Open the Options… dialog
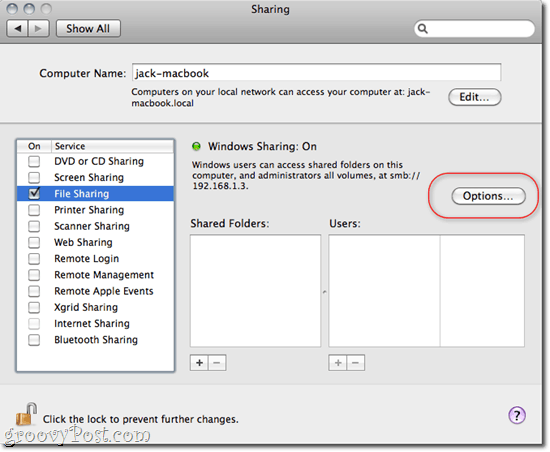Viewport: 550px width, 452px height. pos(488,196)
